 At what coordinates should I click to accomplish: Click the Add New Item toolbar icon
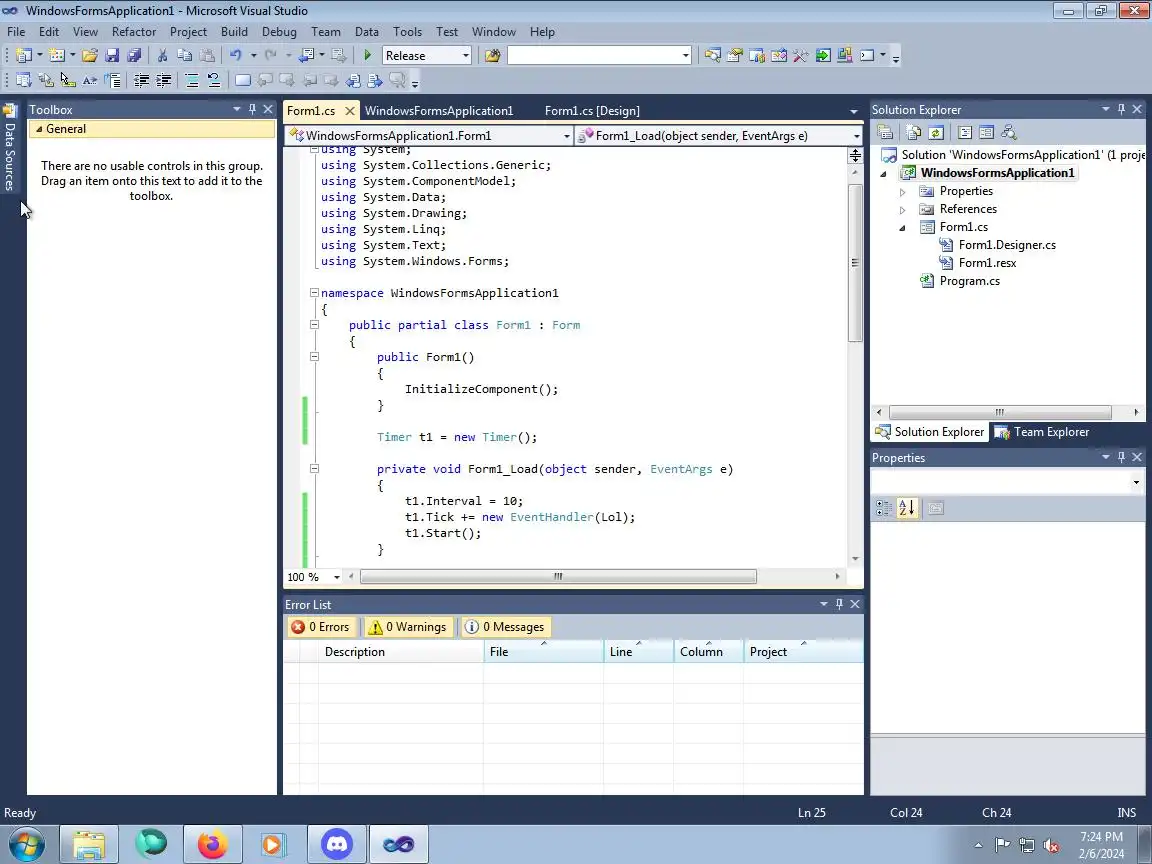57,55
